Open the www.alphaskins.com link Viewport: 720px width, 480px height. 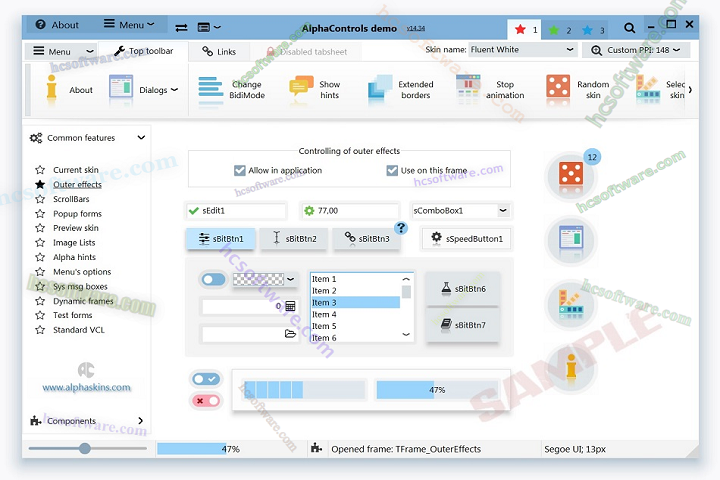[86, 387]
